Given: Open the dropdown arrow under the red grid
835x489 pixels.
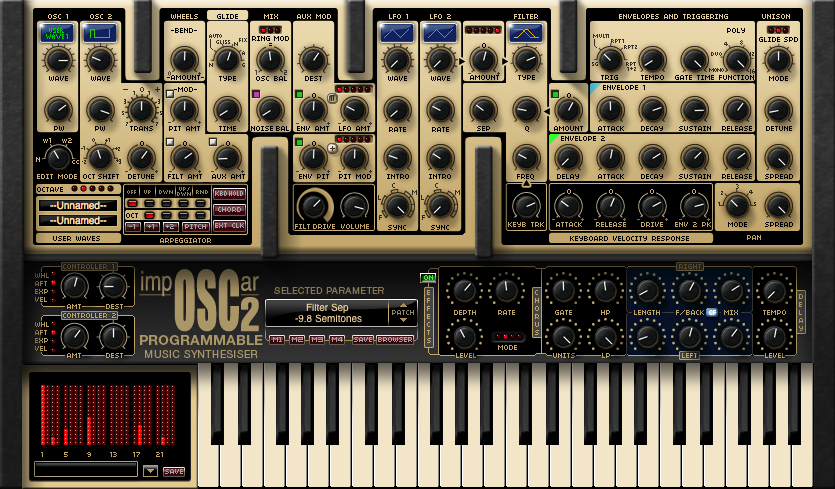Looking at the screenshot, I should [150, 470].
